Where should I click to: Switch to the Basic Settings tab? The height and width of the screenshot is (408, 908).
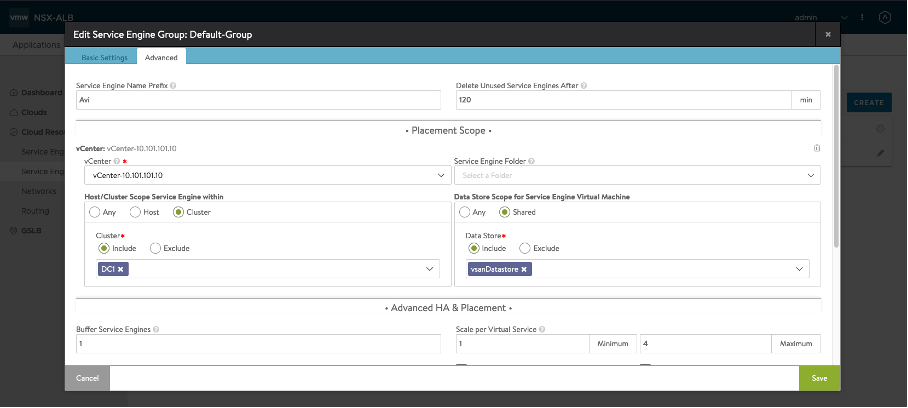click(x=104, y=57)
